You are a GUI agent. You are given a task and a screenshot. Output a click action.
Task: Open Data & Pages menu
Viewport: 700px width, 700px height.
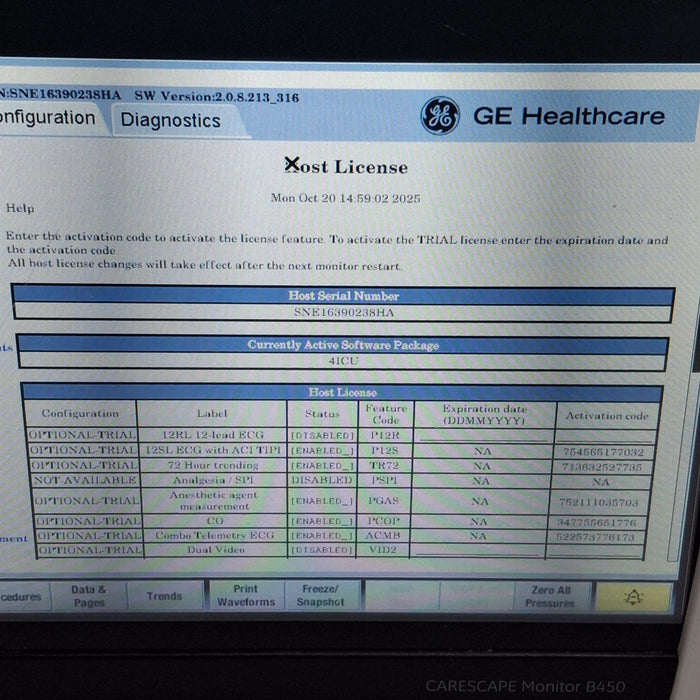pyautogui.click(x=89, y=596)
